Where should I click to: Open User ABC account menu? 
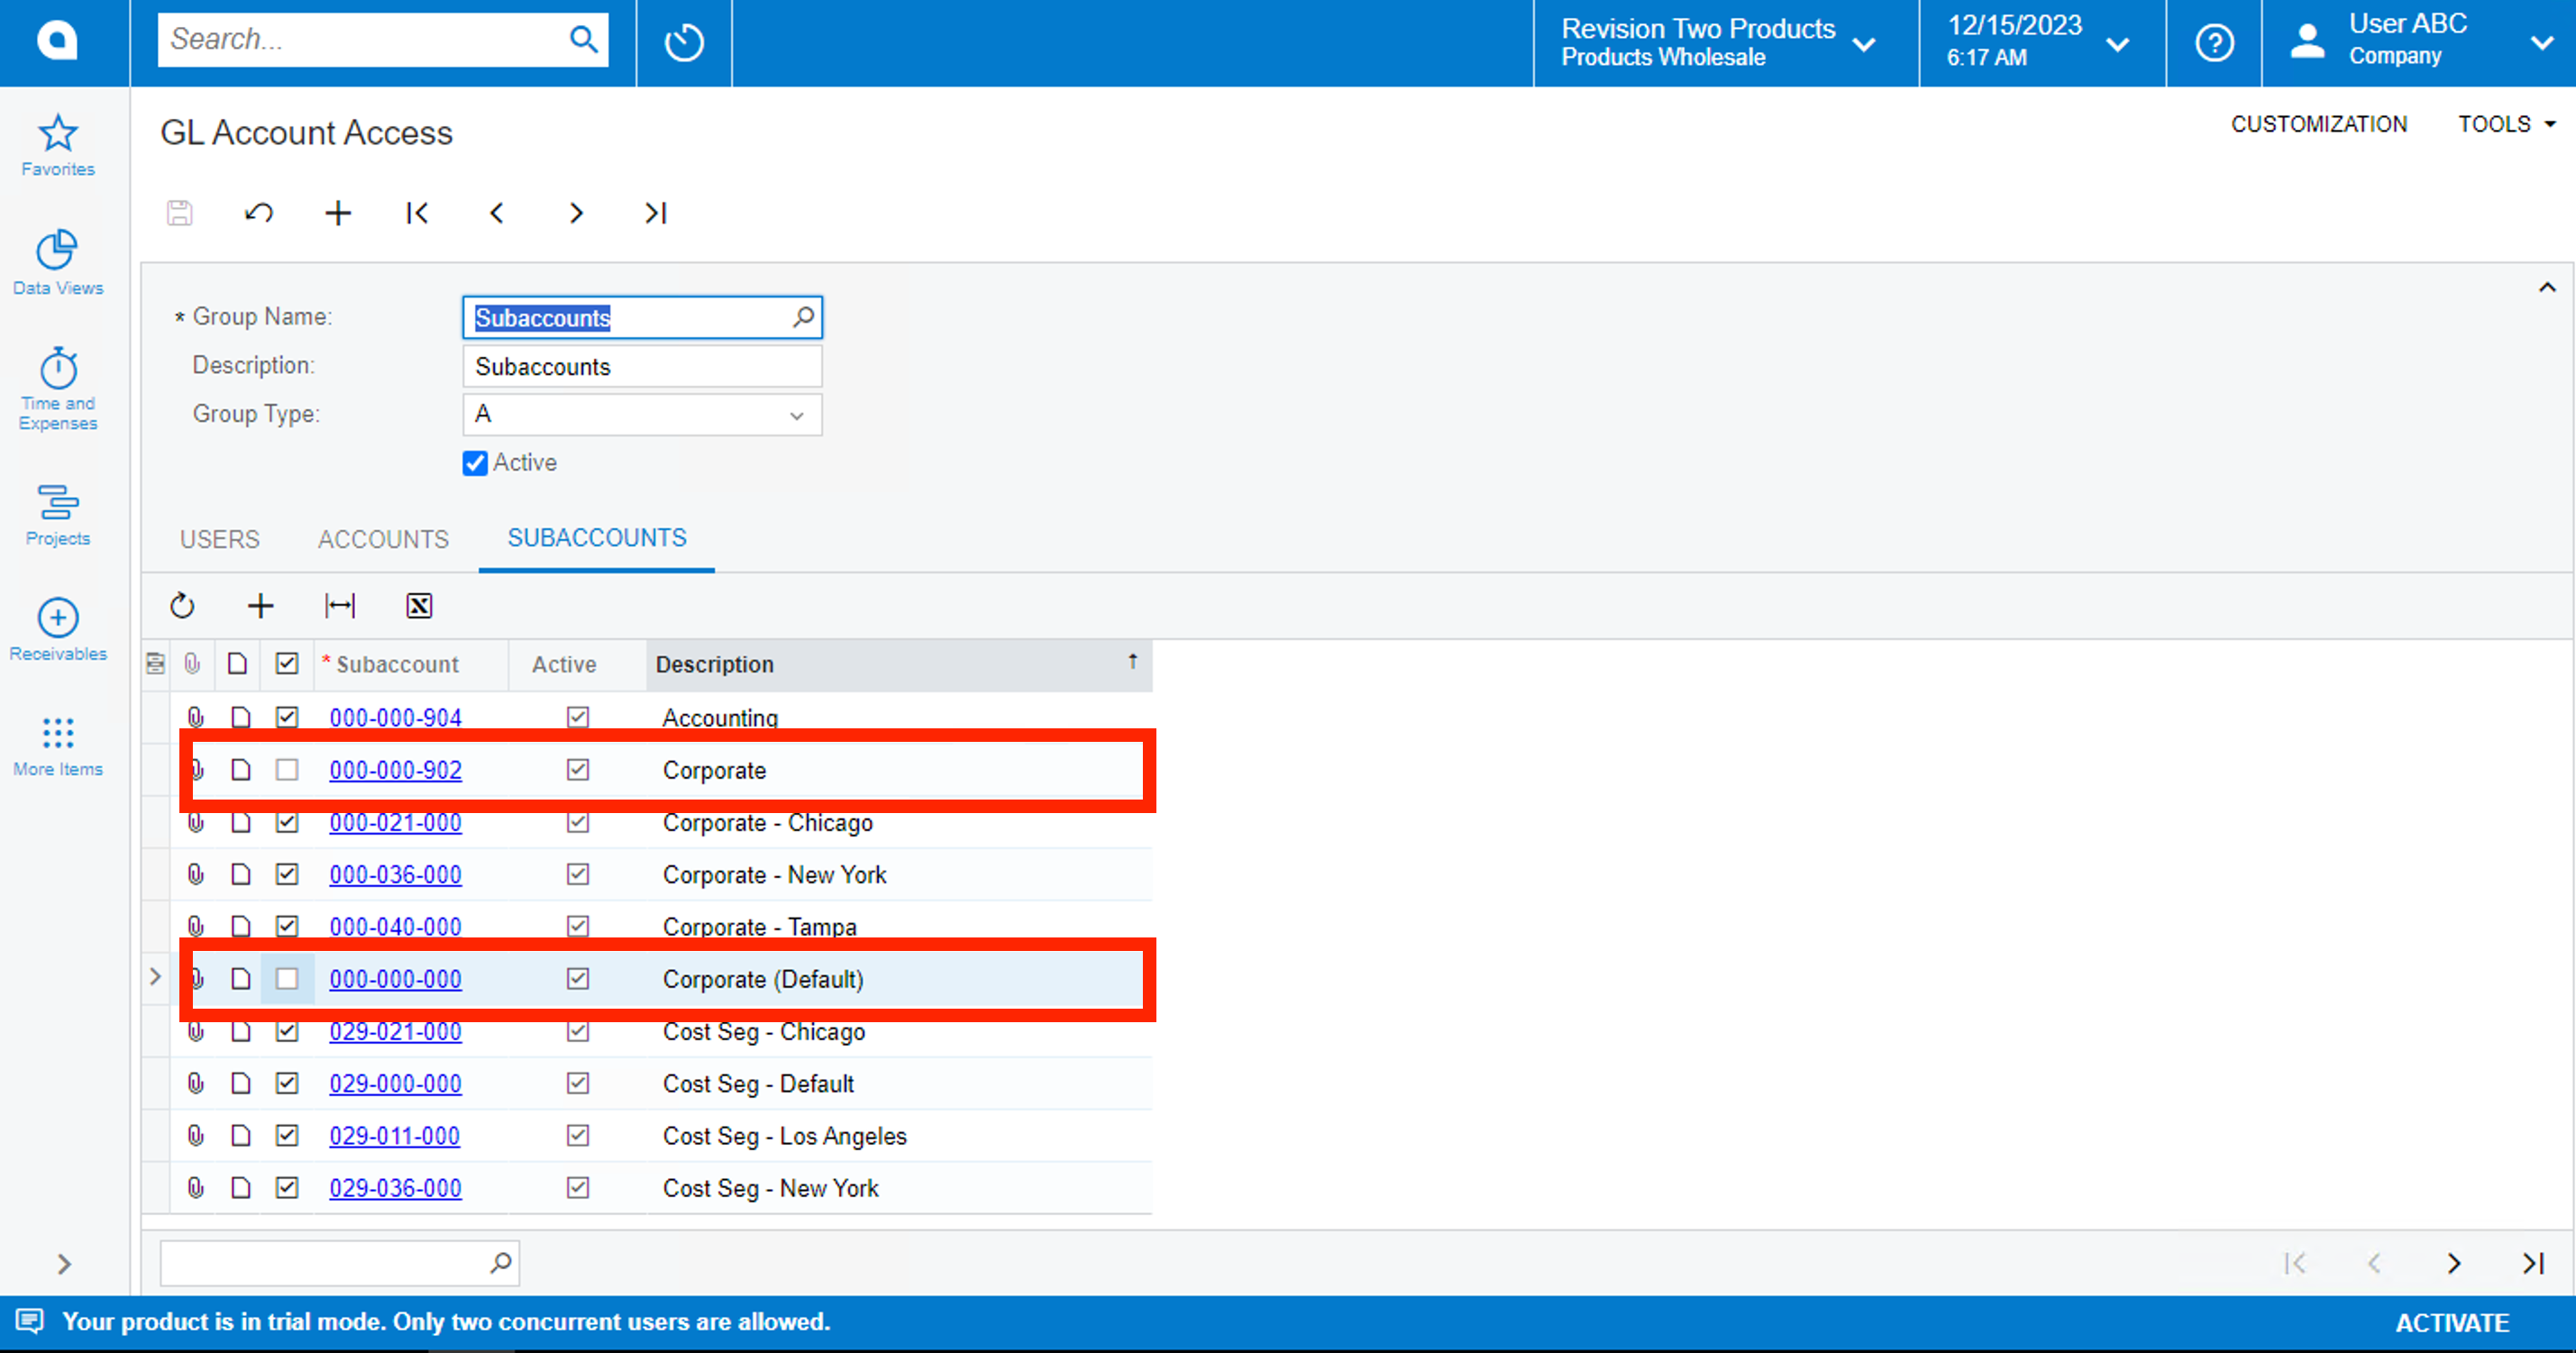click(2418, 42)
